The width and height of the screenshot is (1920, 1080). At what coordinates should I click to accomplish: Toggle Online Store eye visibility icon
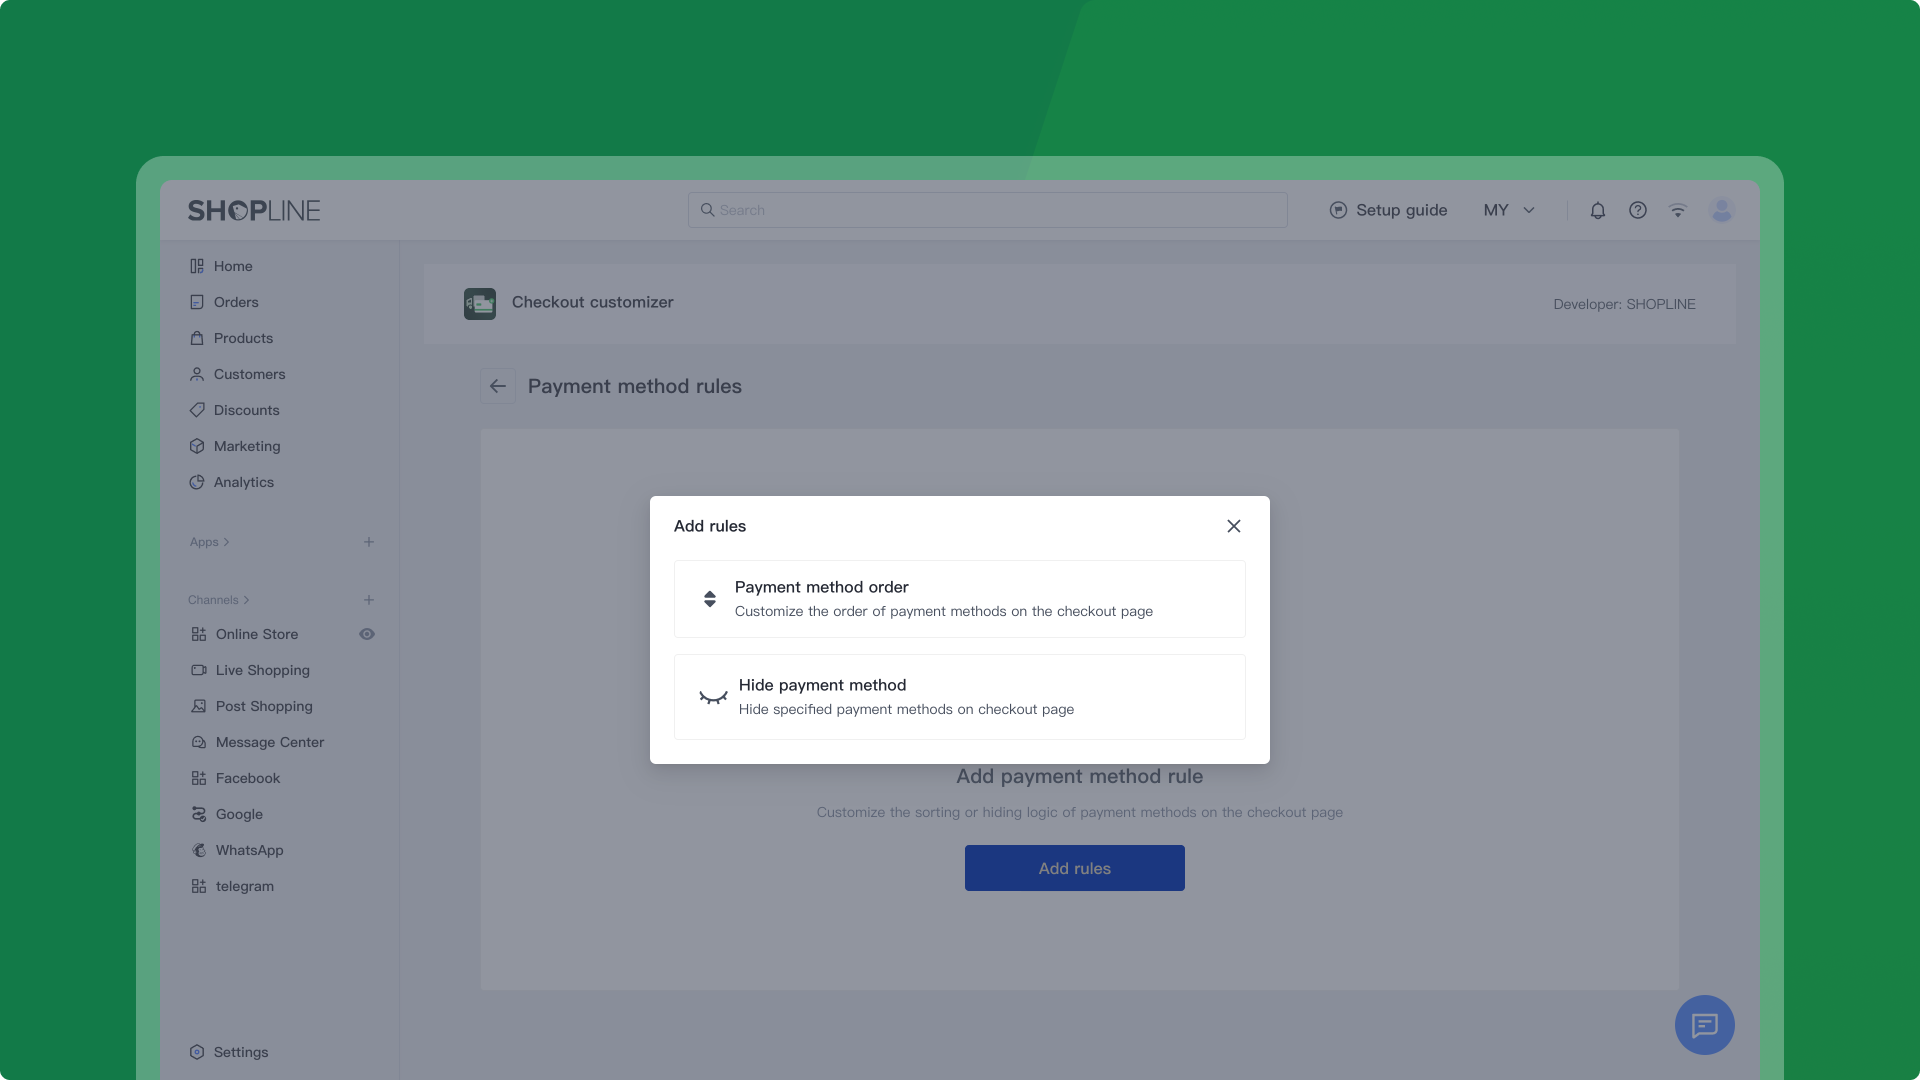(x=367, y=634)
